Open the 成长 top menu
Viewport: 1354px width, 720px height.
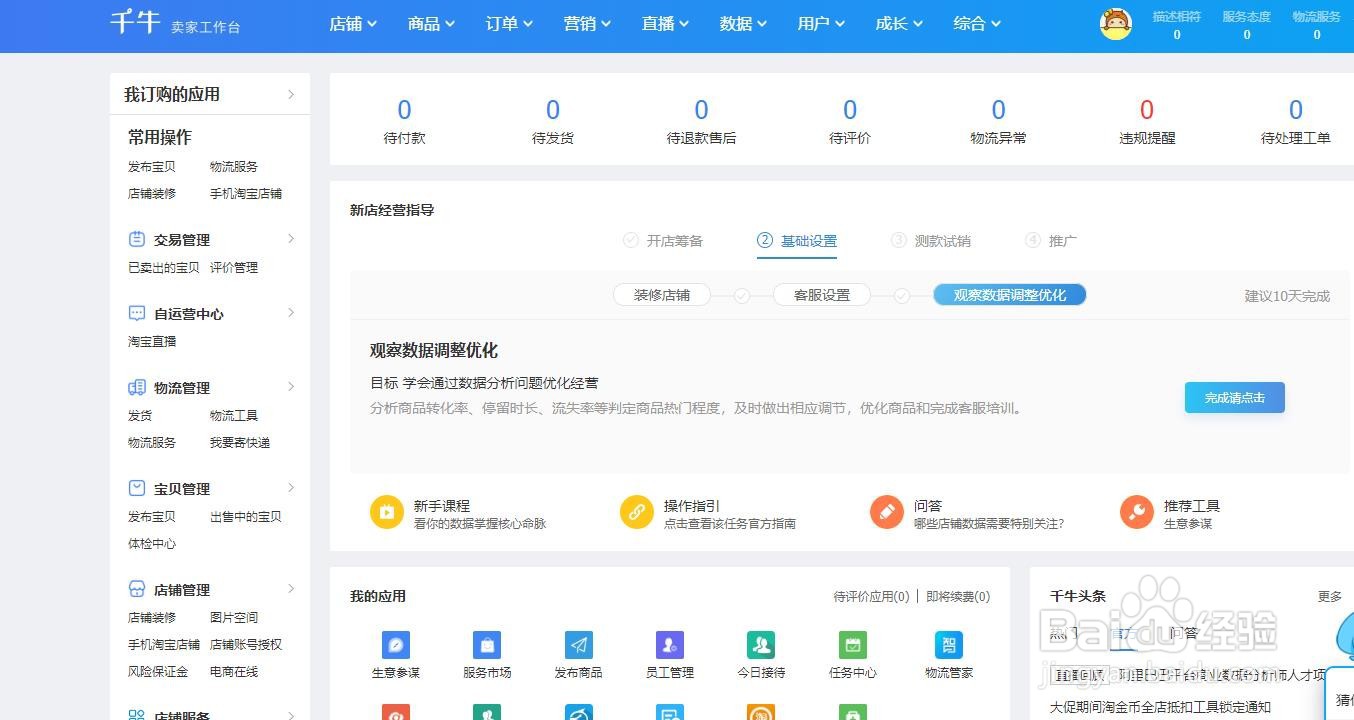[899, 23]
